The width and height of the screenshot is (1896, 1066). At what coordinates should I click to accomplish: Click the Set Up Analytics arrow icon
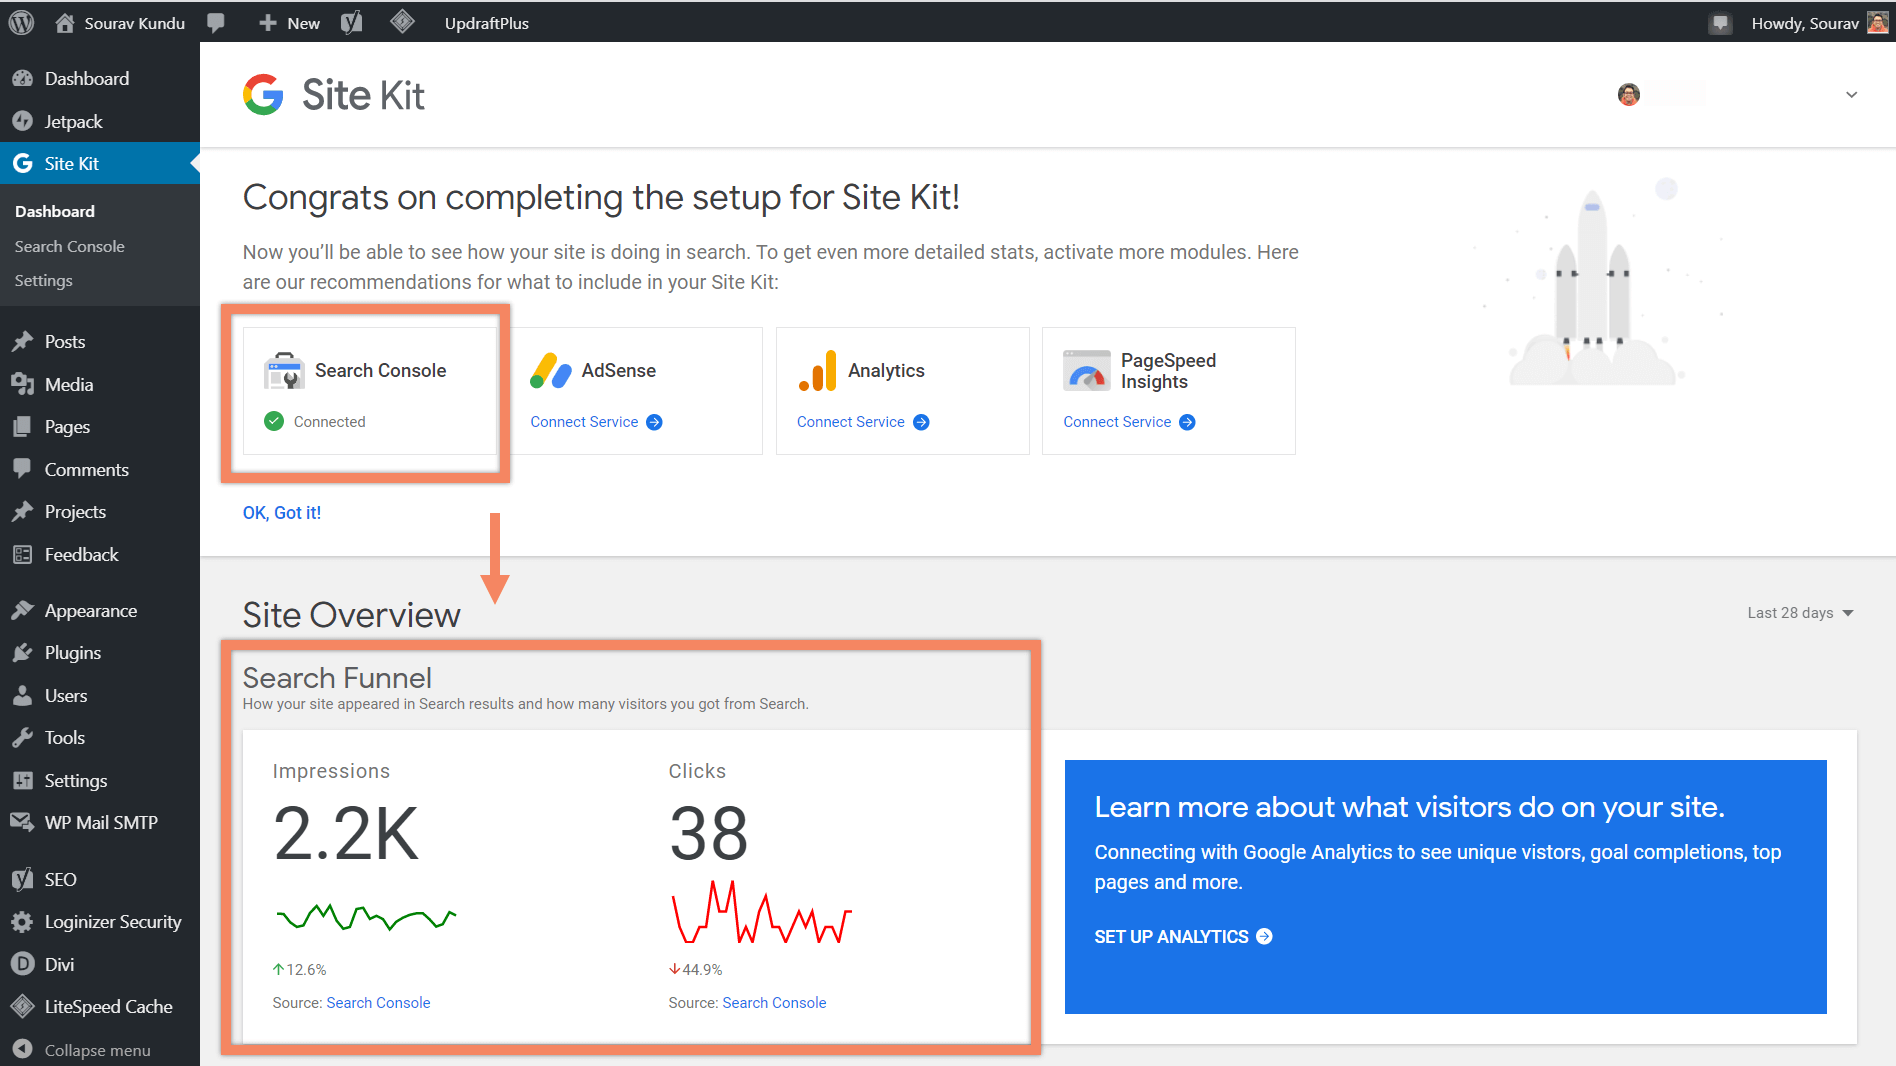(1264, 937)
